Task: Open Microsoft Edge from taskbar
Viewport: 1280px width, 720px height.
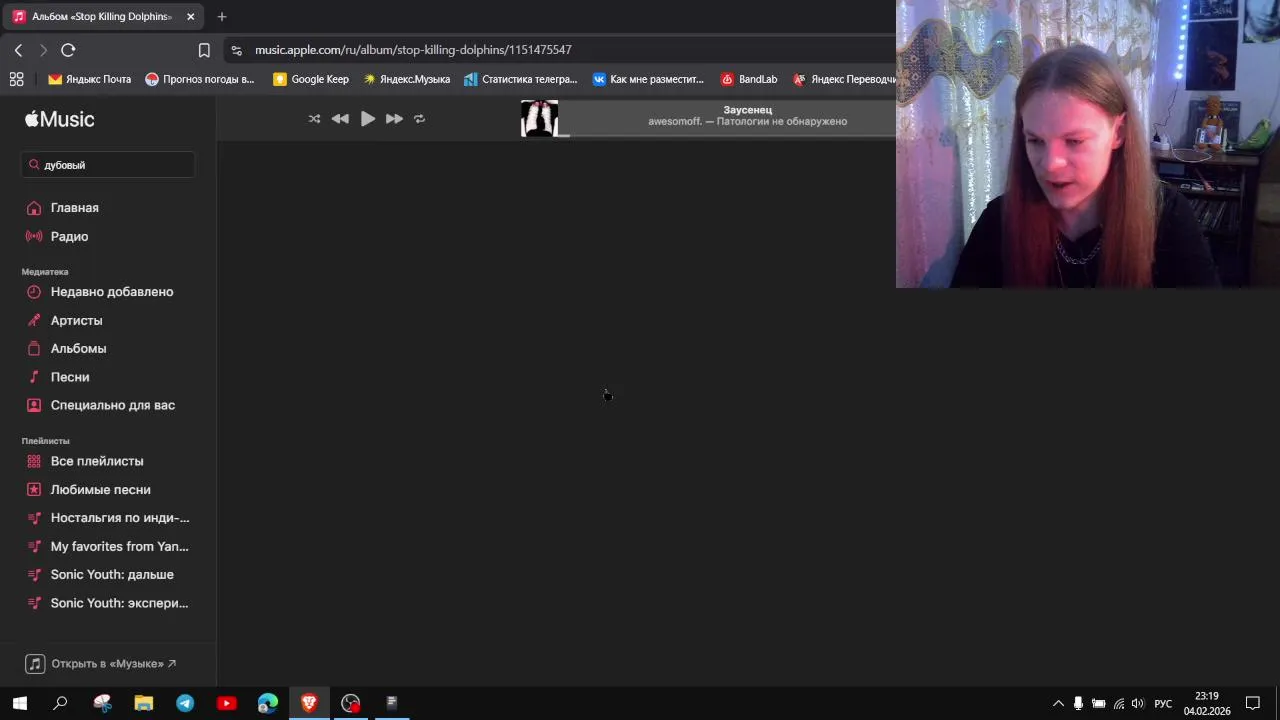Action: pyautogui.click(x=268, y=703)
